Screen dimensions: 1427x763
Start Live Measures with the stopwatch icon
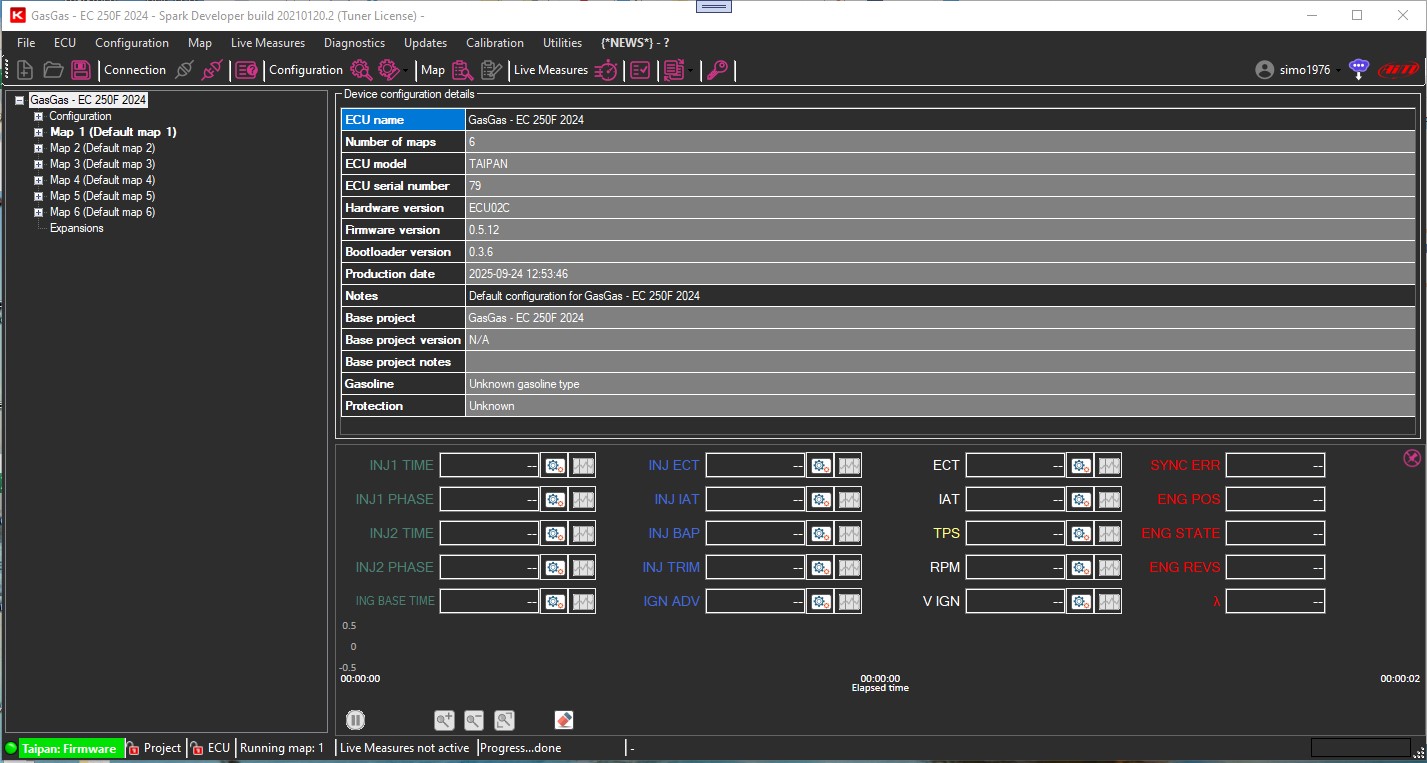[606, 70]
